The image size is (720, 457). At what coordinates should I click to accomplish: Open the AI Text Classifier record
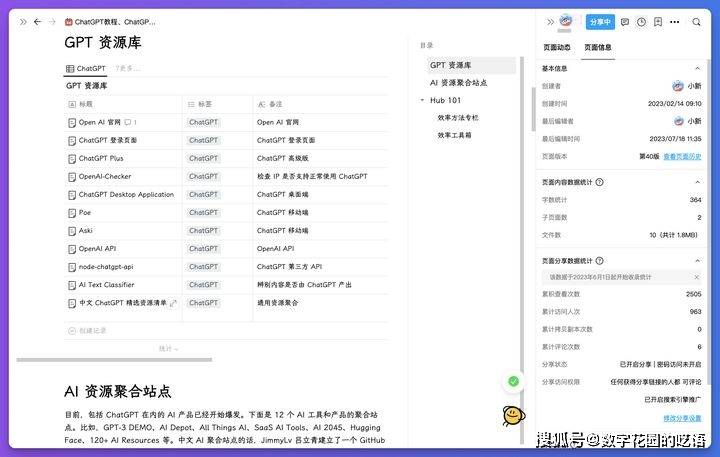[x=106, y=285]
